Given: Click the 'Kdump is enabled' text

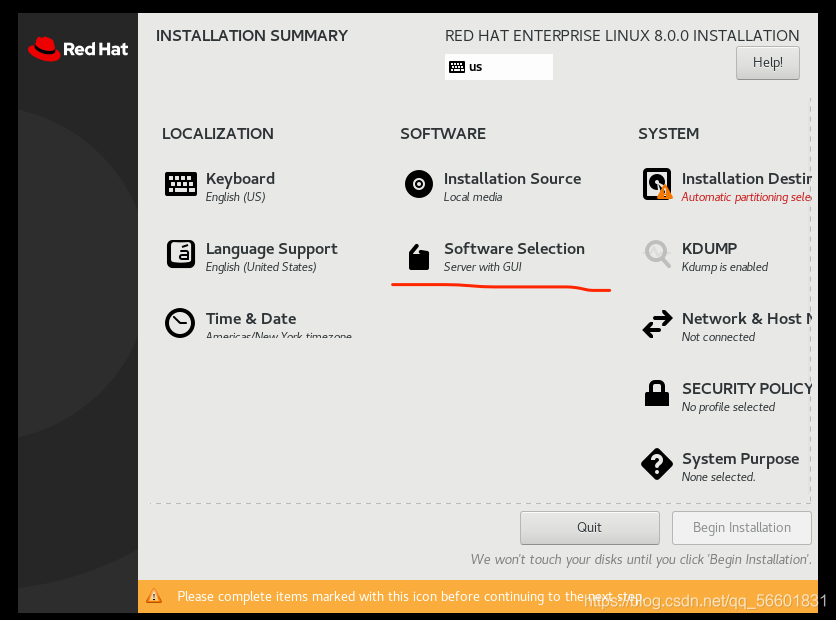Looking at the screenshot, I should pos(725,267).
